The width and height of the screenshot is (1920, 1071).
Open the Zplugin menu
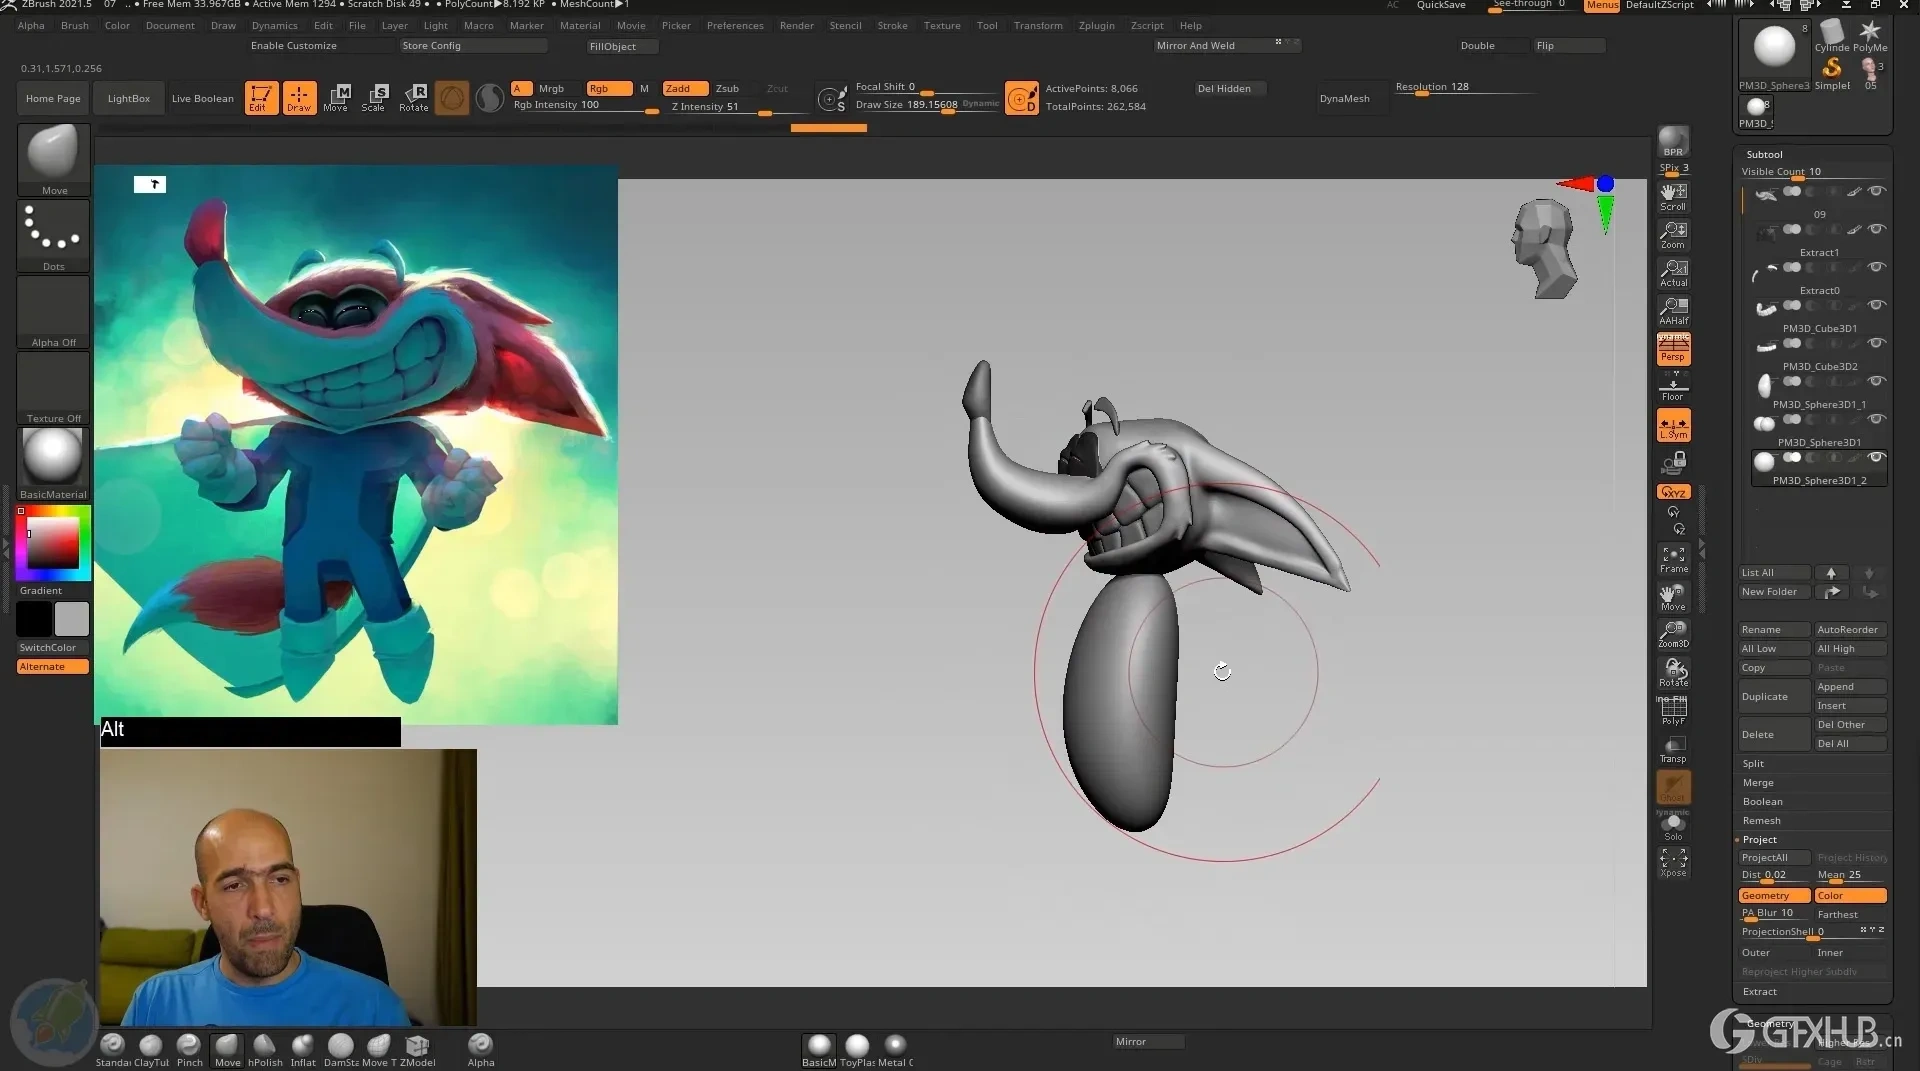tap(1096, 25)
